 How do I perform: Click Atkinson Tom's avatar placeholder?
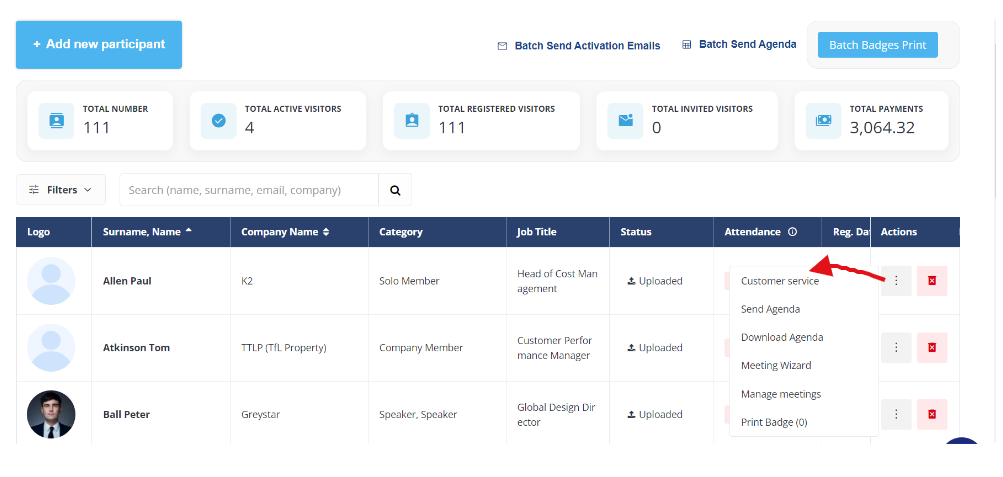click(51, 347)
